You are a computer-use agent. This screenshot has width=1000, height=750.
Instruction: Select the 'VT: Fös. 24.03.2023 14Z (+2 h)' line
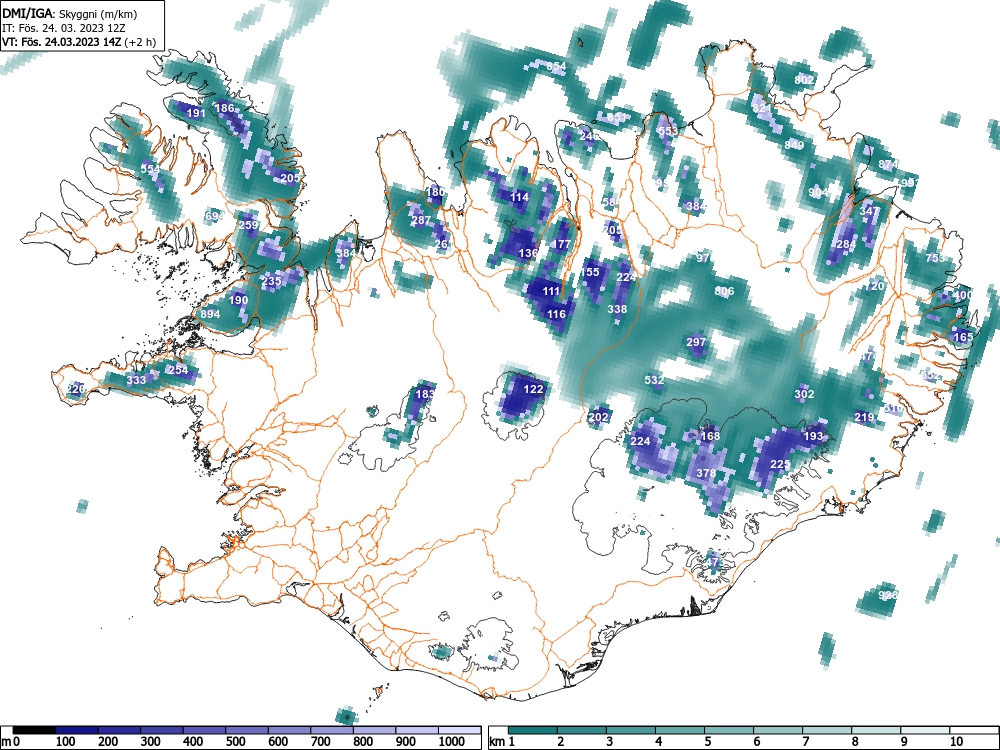tap(79, 42)
